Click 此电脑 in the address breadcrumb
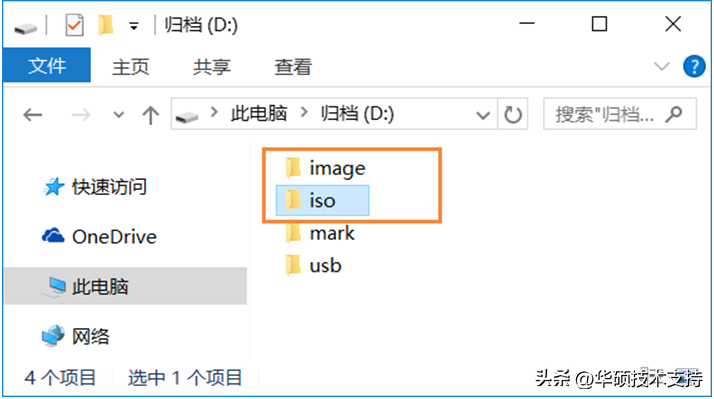Image resolution: width=714 pixels, height=399 pixels. (259, 113)
